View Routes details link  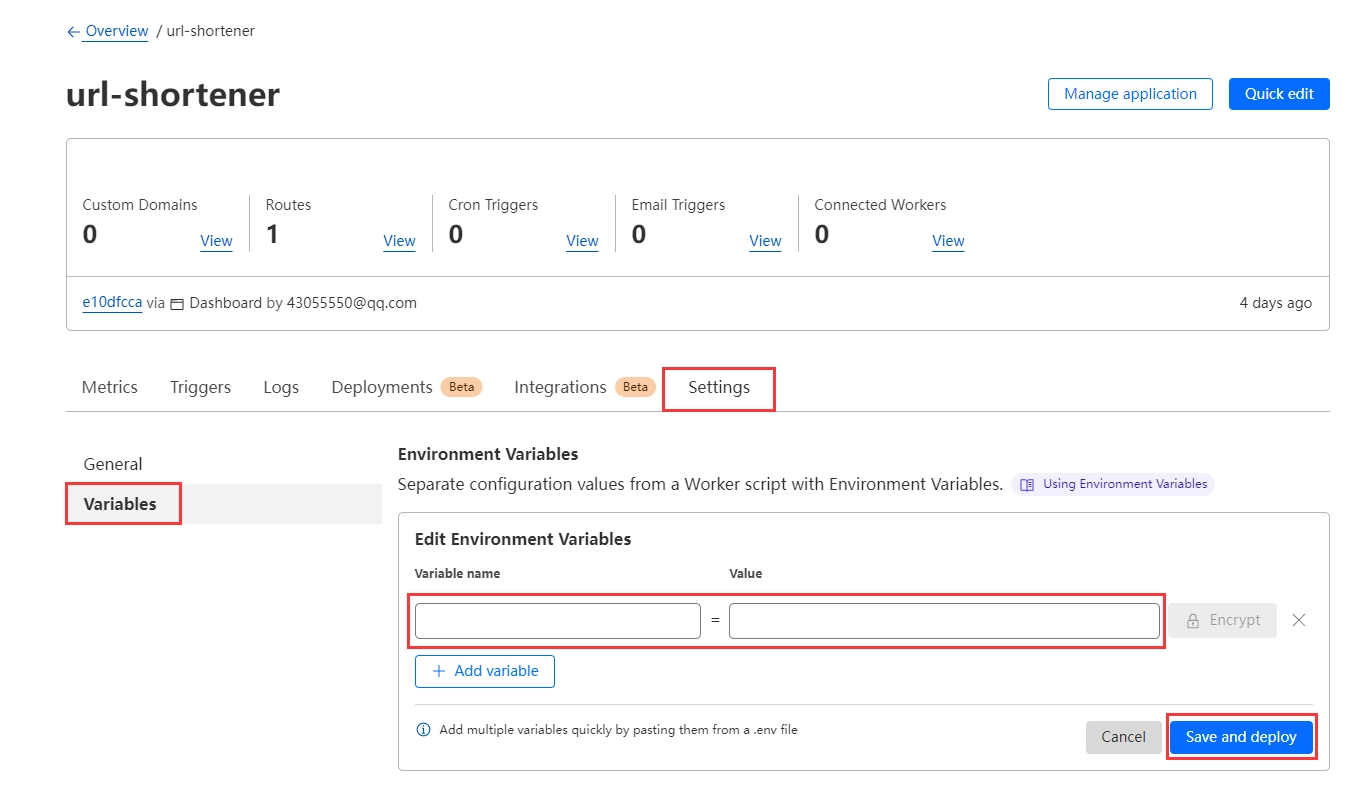coord(399,241)
